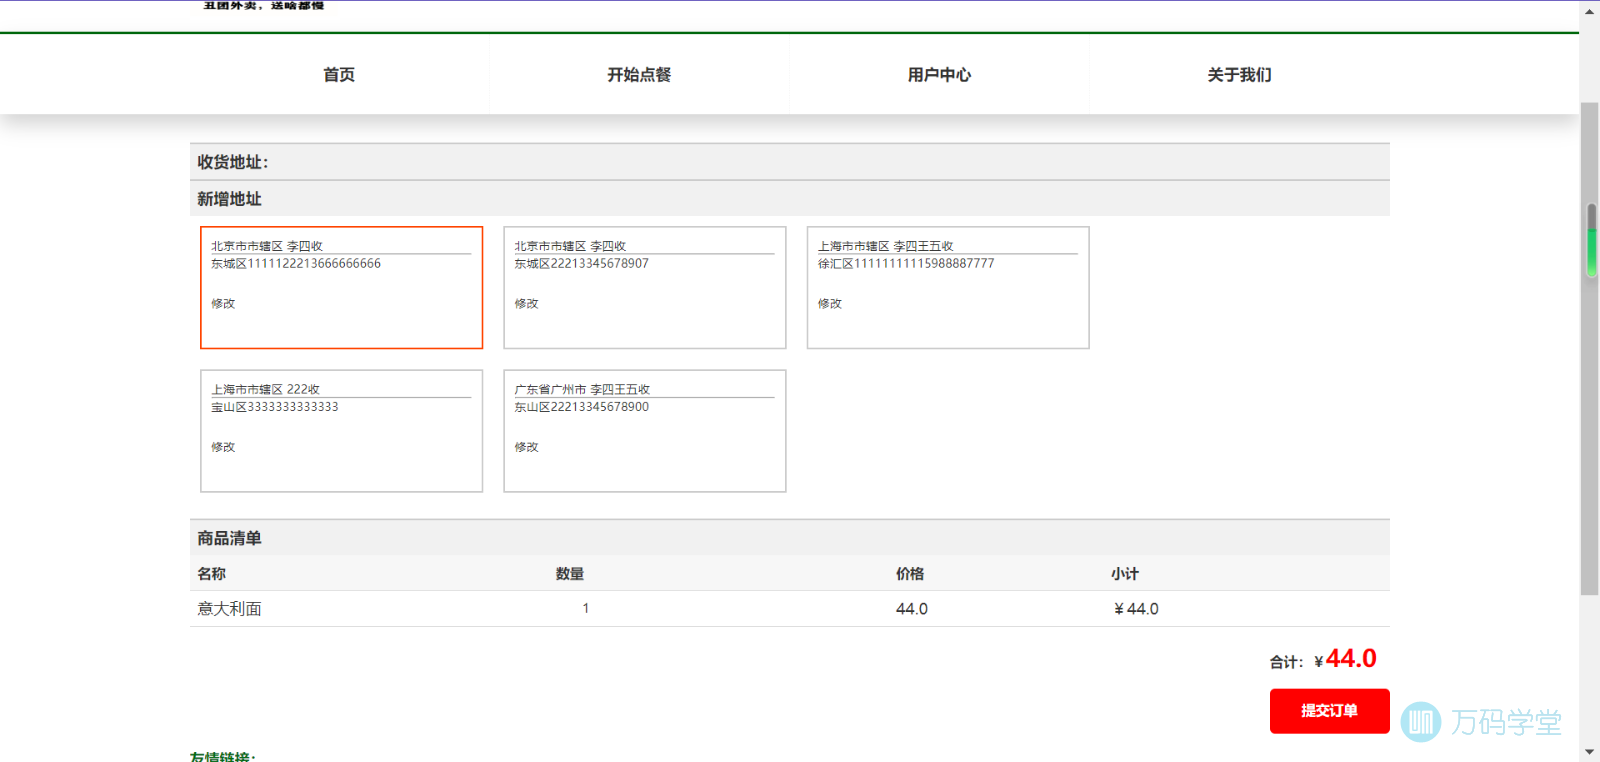Viewport: 1600px width, 762px height.
Task: Click the scrollbar down arrow
Action: (x=1589, y=751)
